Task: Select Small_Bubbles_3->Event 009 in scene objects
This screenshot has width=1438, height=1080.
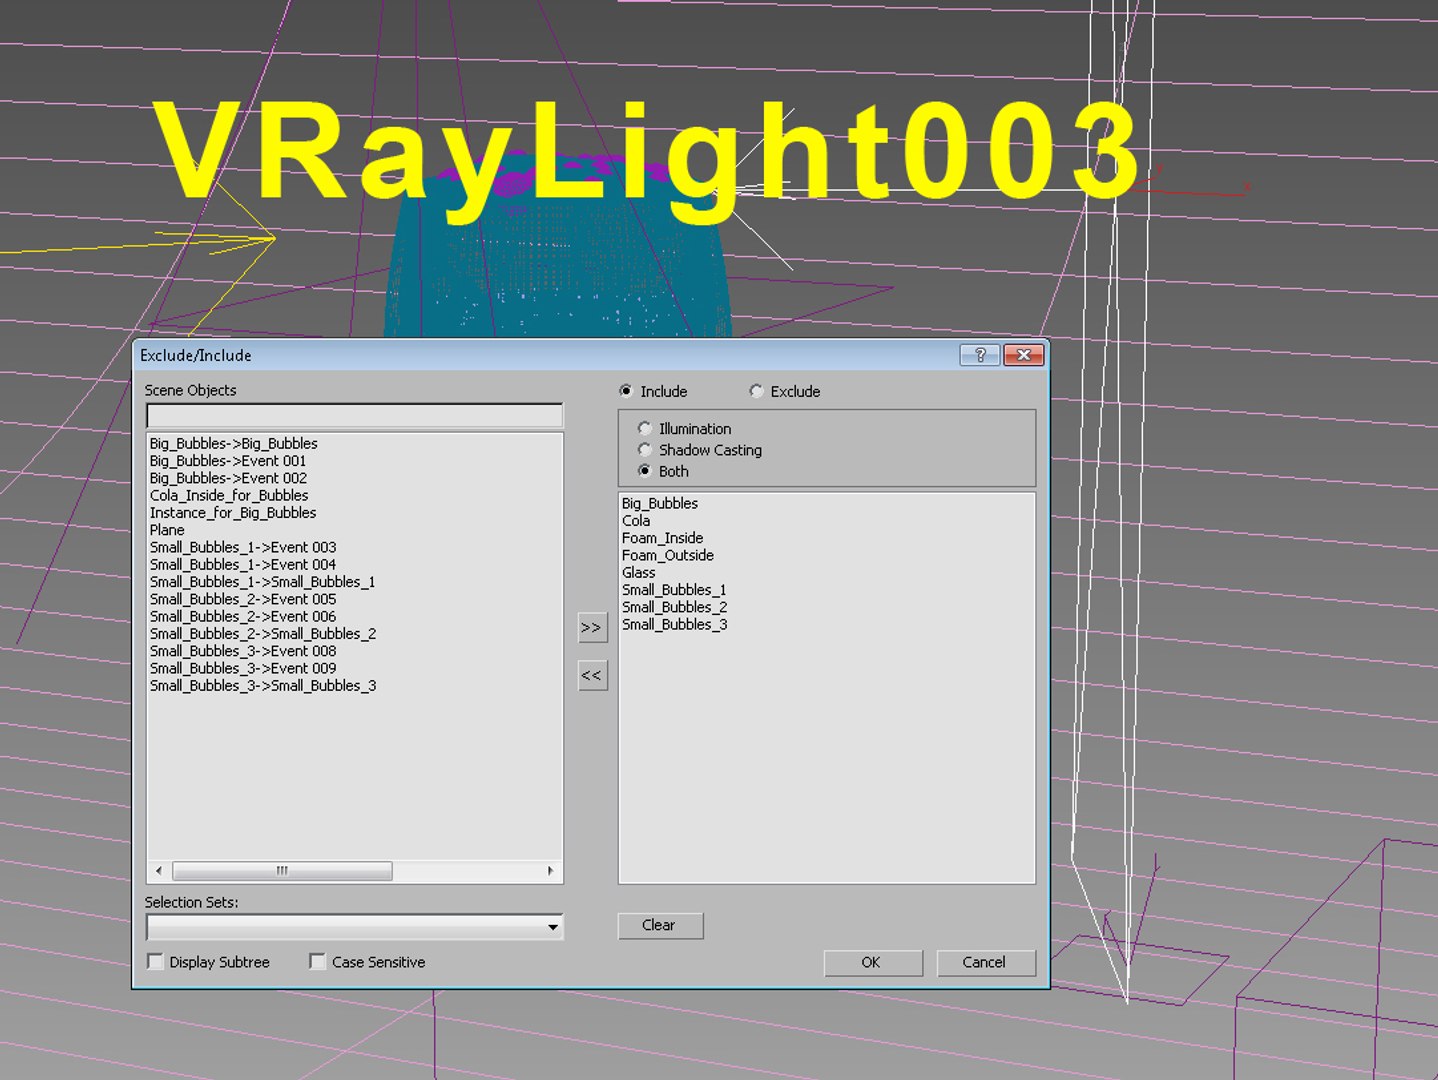Action: coord(243,668)
